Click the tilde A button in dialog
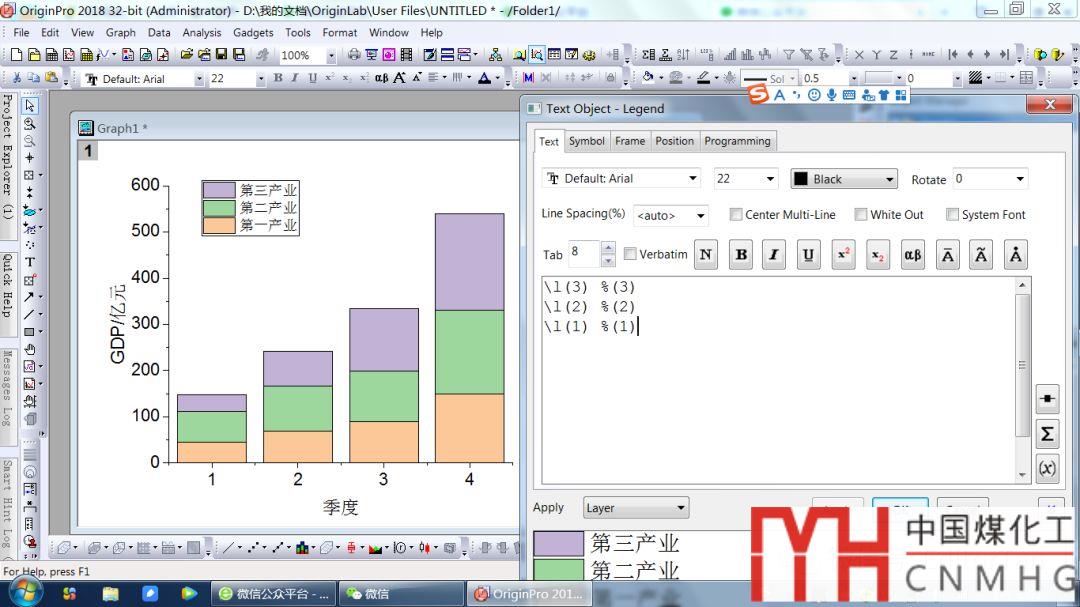1080x607 pixels. [x=981, y=255]
